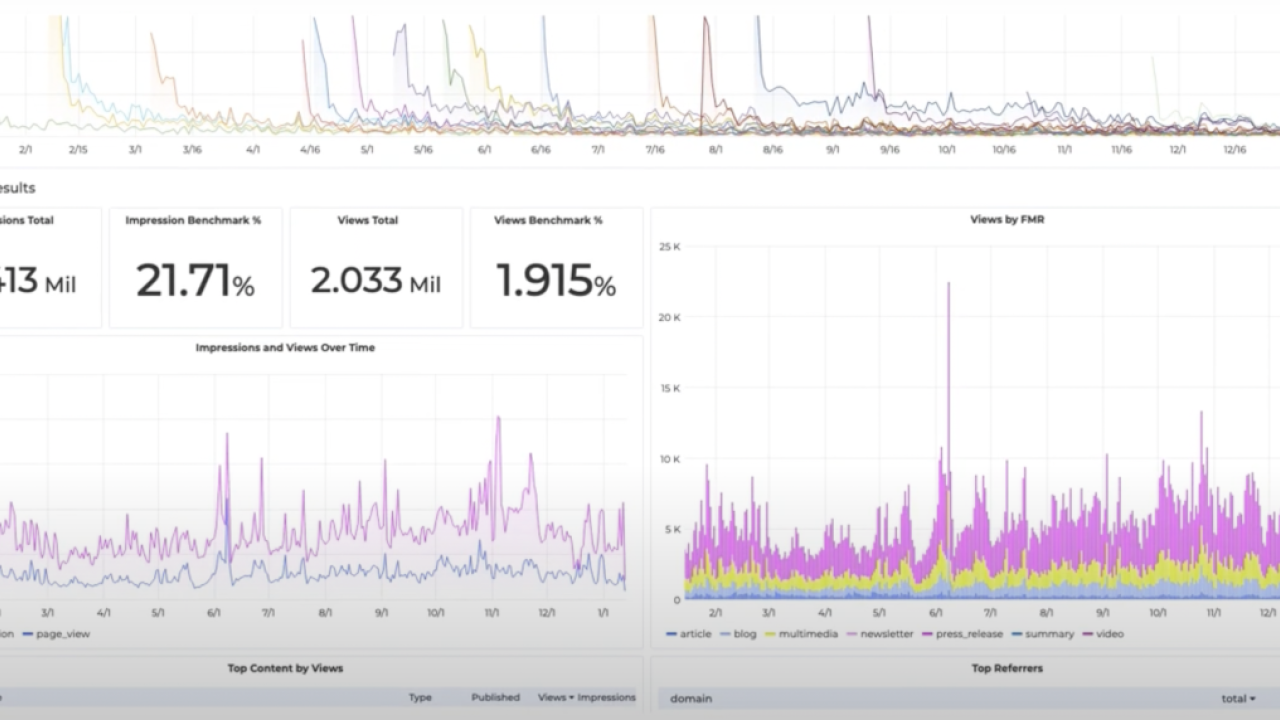
Task: Click the Impressions column header
Action: pos(606,697)
